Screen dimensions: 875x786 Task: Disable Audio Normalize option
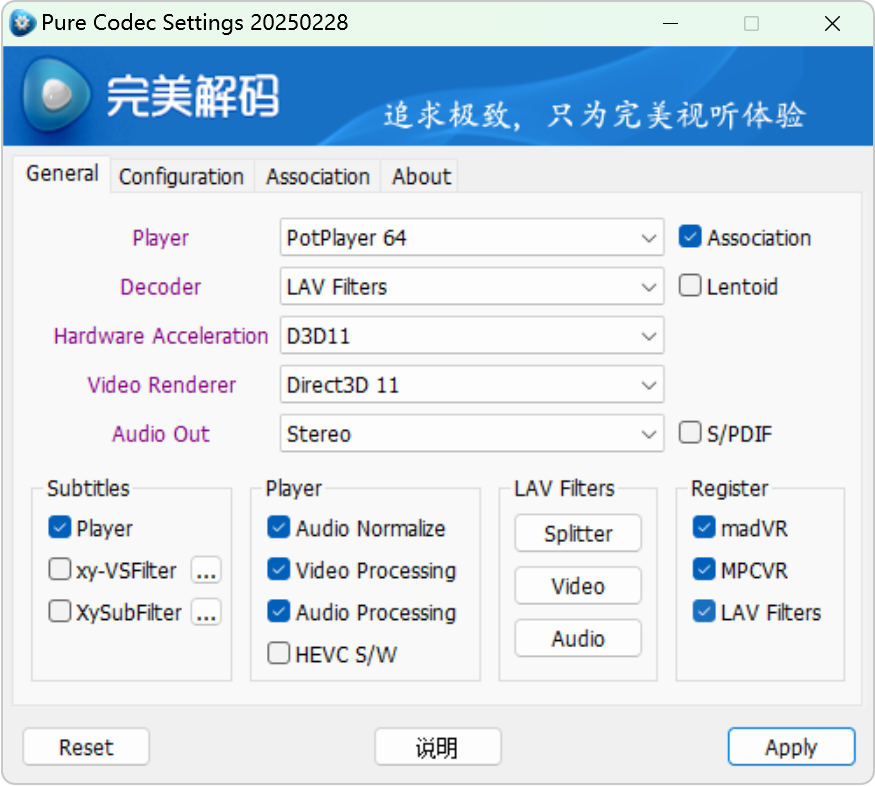click(279, 529)
